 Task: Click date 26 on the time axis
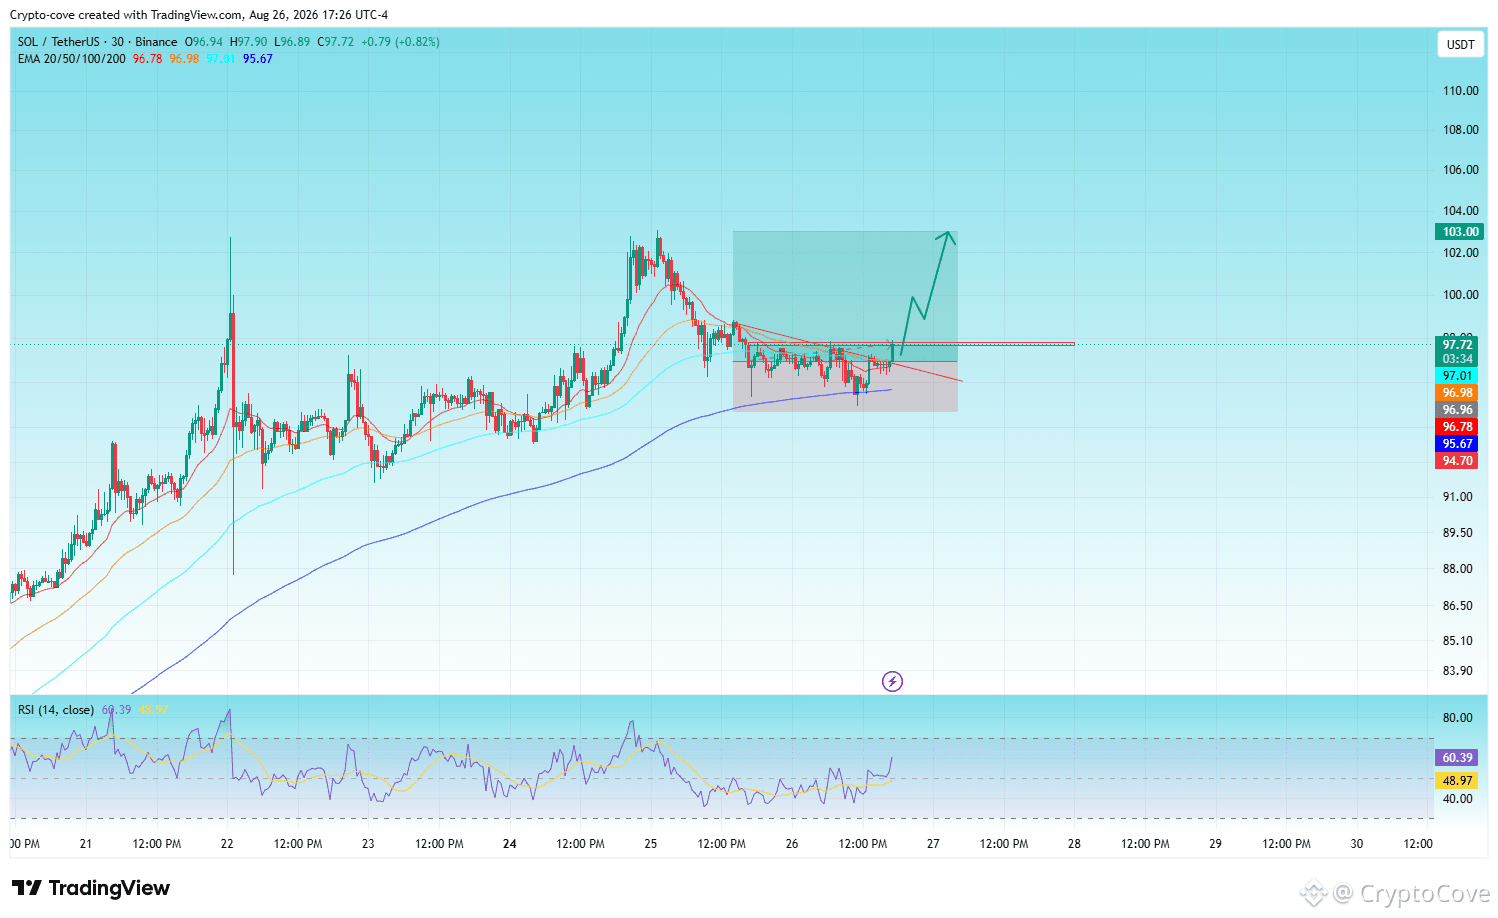(x=792, y=844)
